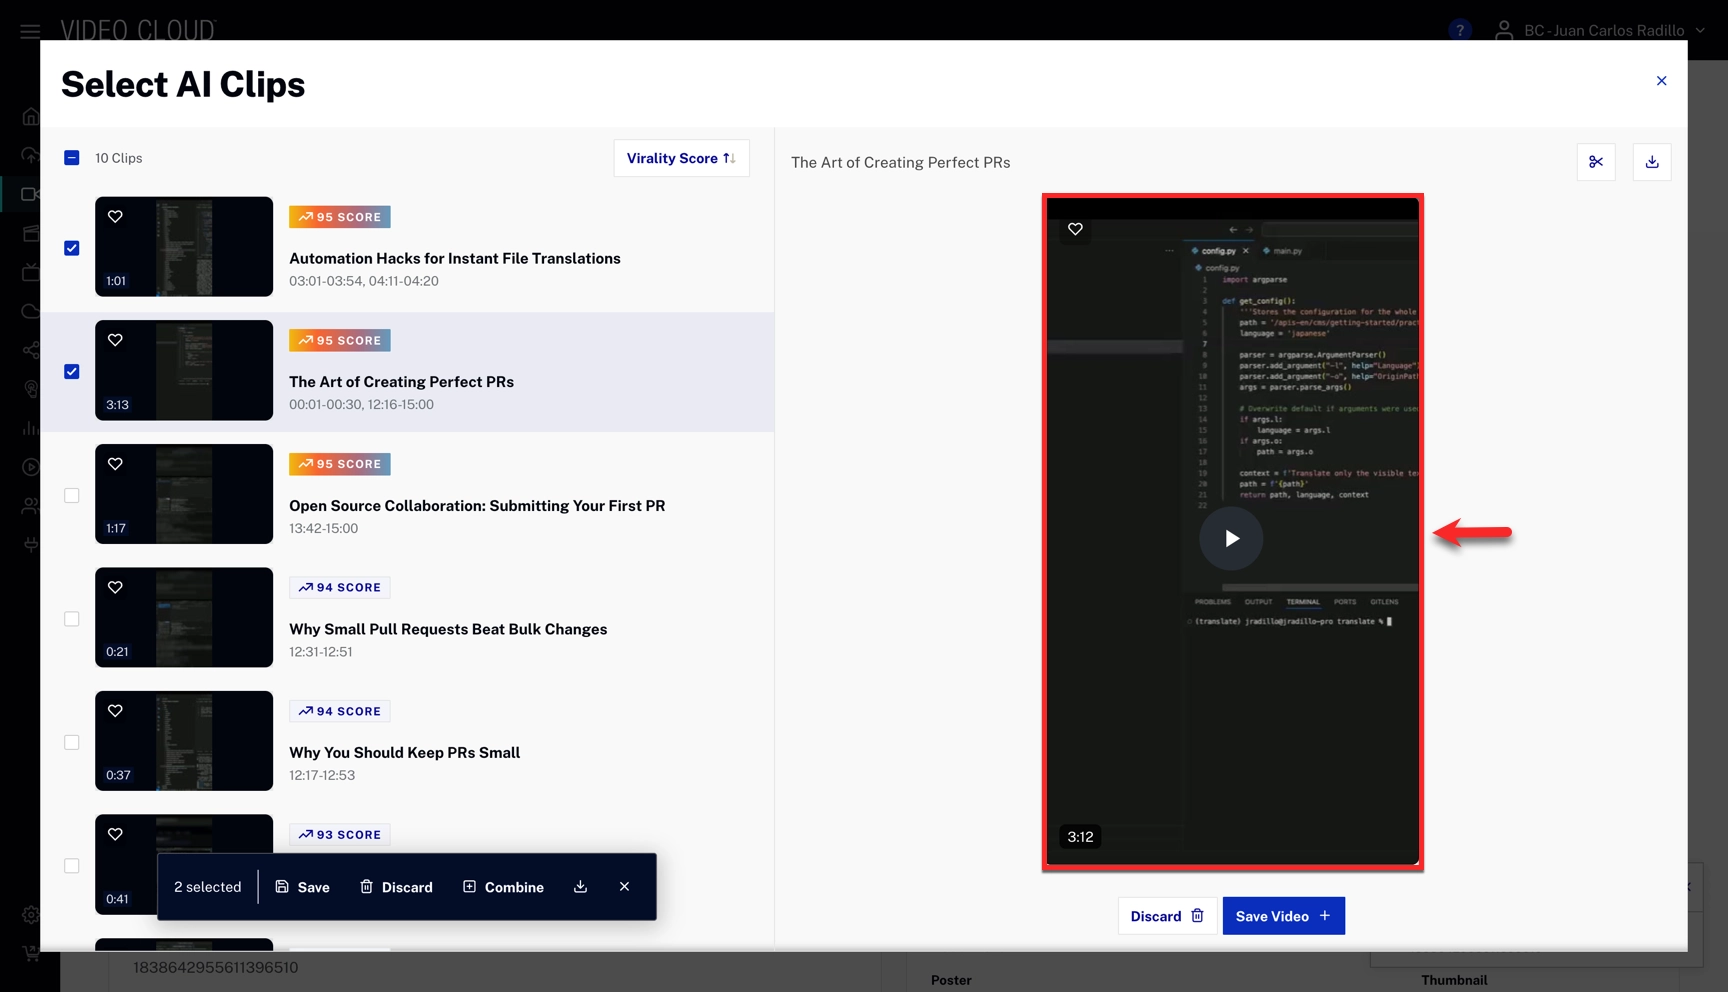Dismiss the 2 selected action bar
The height and width of the screenshot is (992, 1728).
coord(624,887)
